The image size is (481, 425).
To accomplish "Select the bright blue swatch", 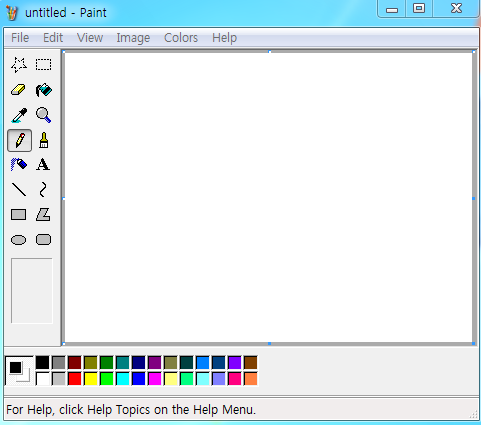I will point(139,379).
